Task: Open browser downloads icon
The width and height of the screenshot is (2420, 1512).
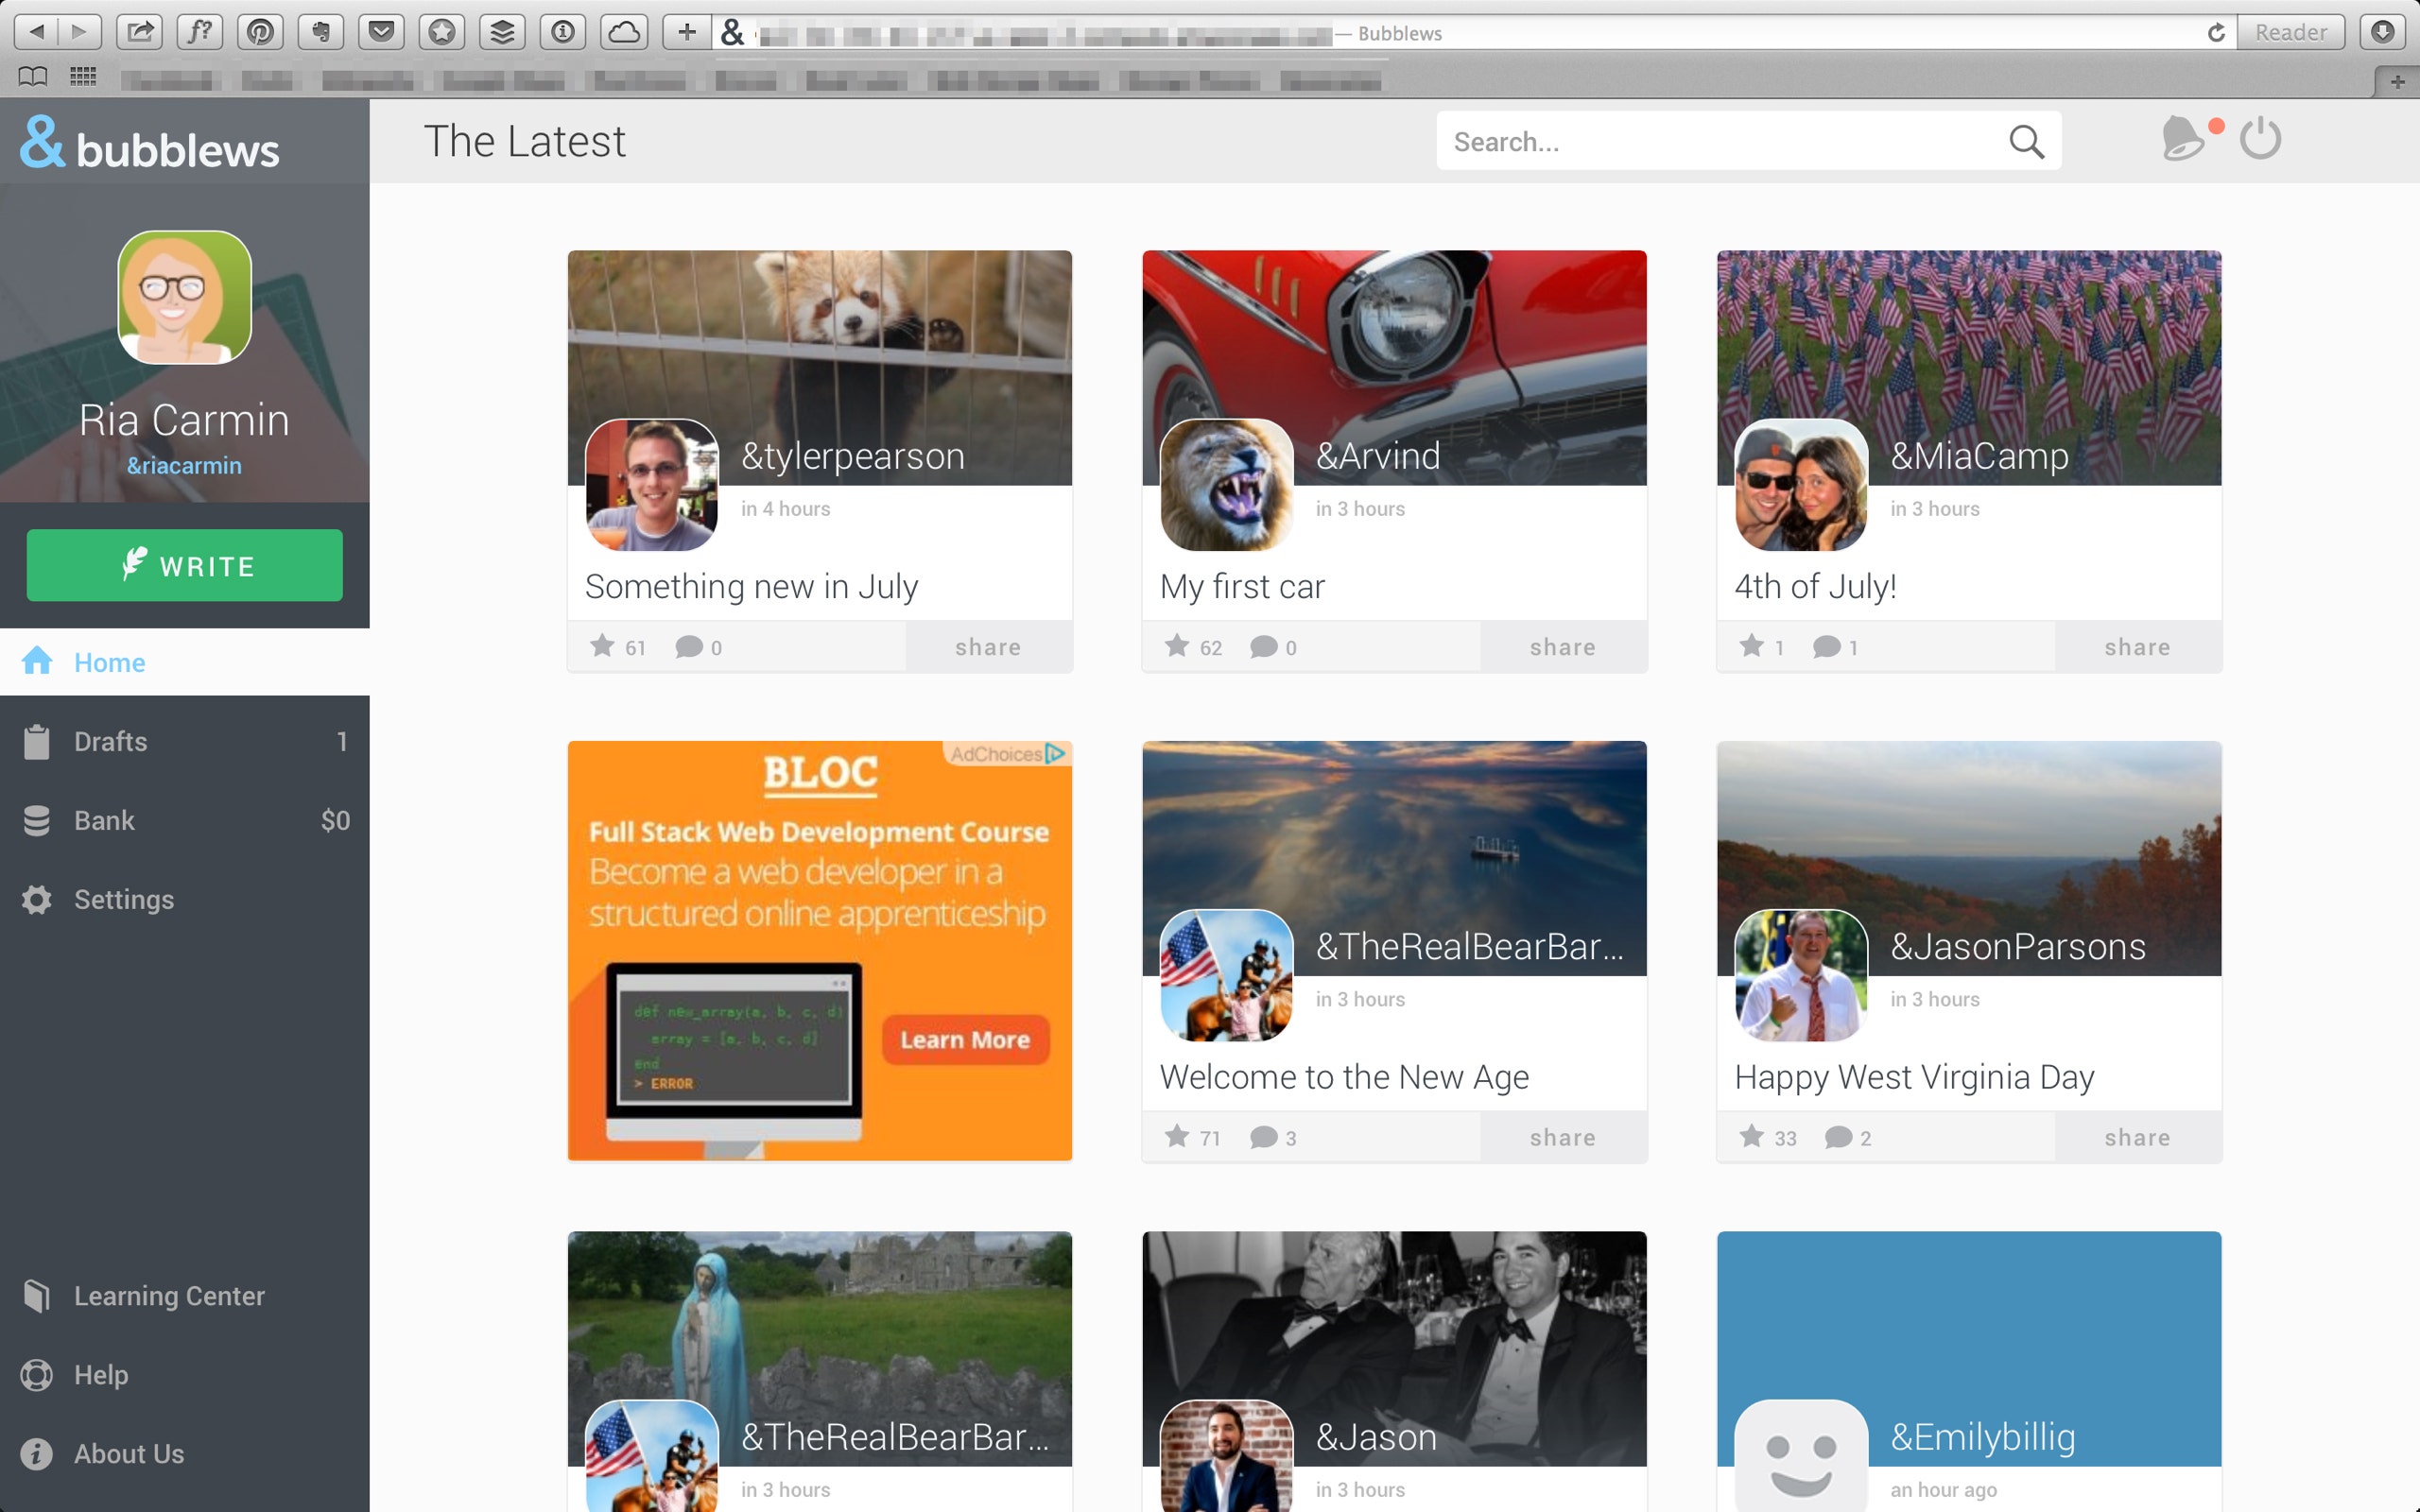Action: pyautogui.click(x=2383, y=32)
